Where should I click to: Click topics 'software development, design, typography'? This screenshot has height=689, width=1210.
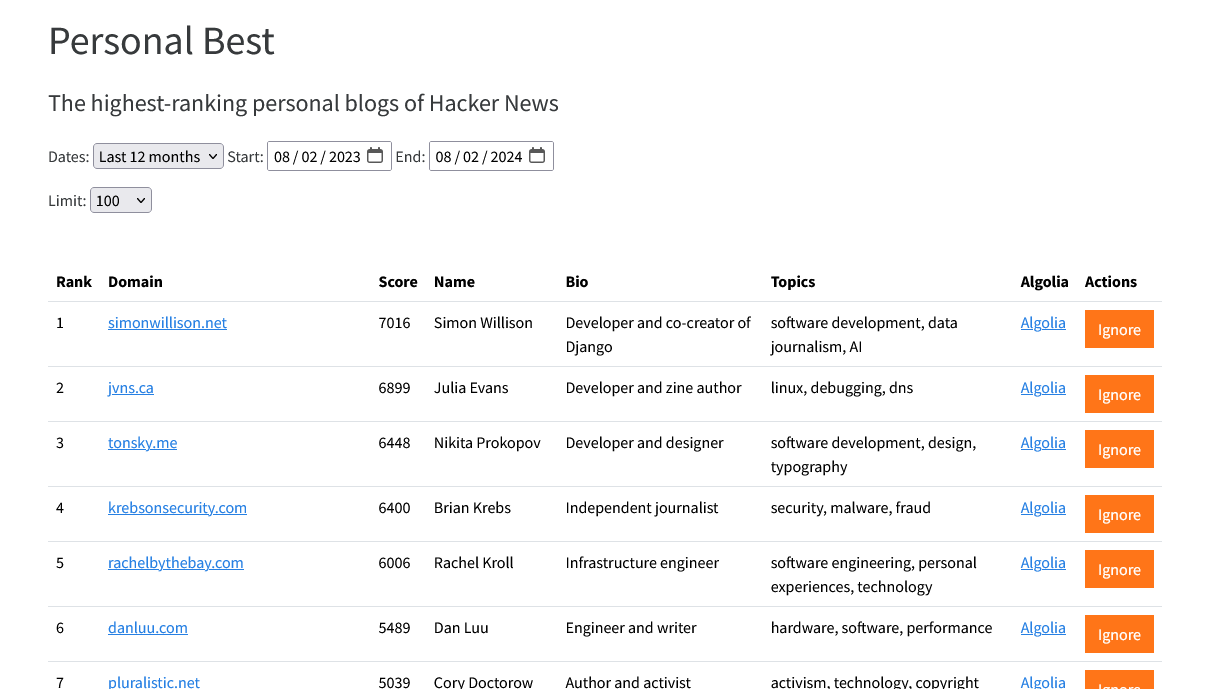point(873,455)
